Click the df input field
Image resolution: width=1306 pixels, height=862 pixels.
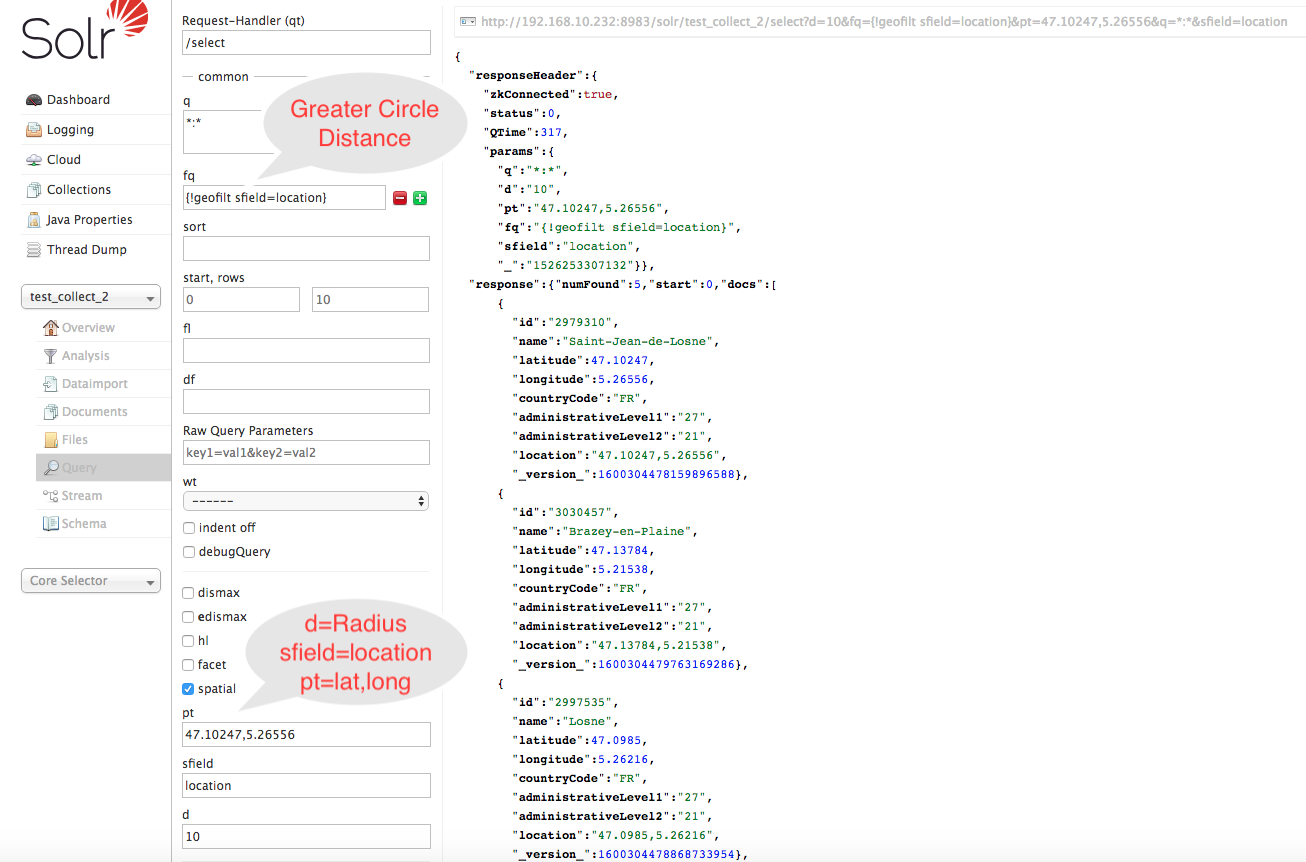306,402
